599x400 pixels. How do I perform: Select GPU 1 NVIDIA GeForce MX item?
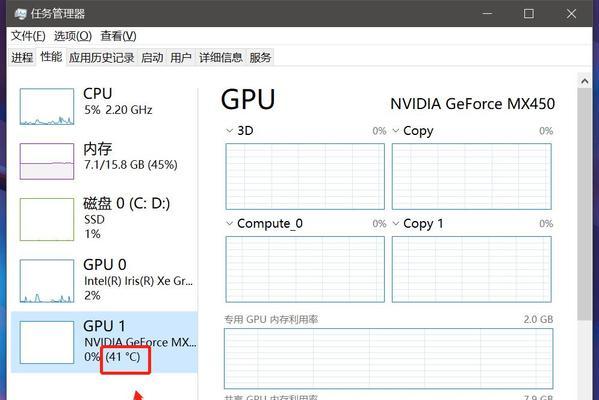click(104, 342)
